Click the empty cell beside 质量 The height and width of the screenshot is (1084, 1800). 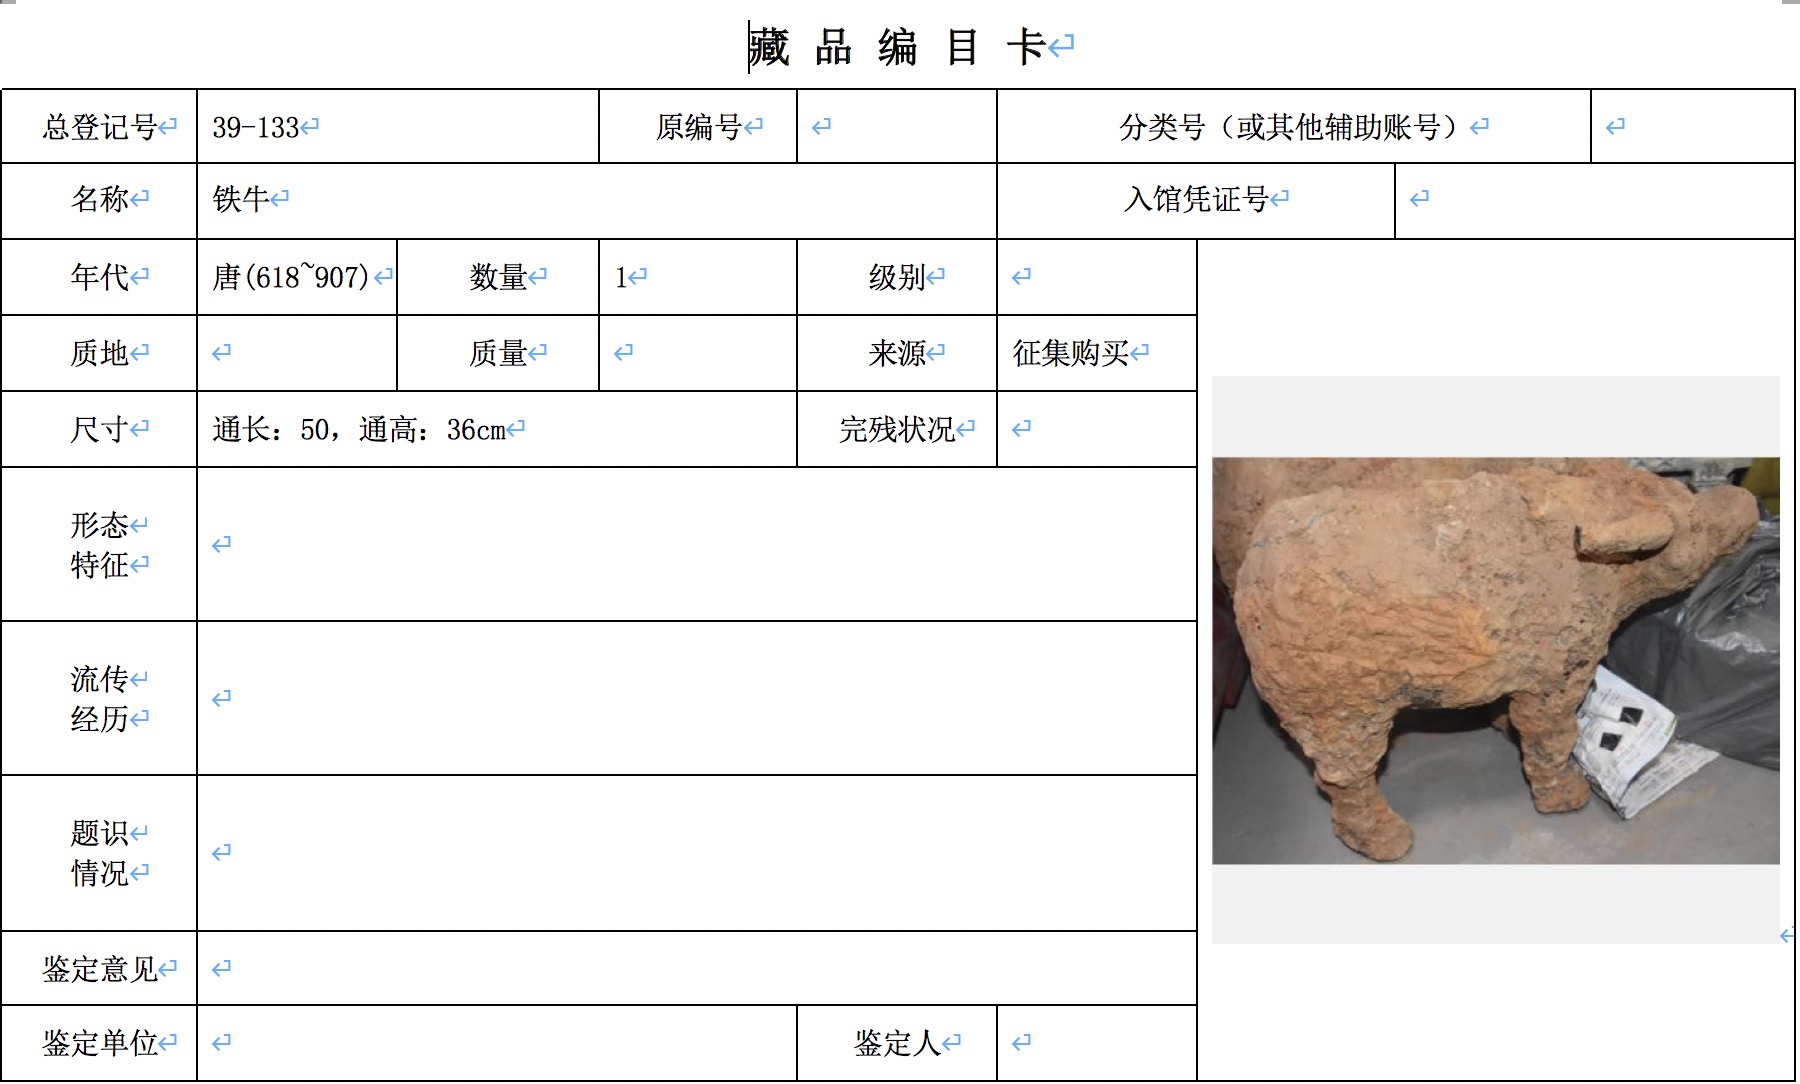(x=698, y=353)
